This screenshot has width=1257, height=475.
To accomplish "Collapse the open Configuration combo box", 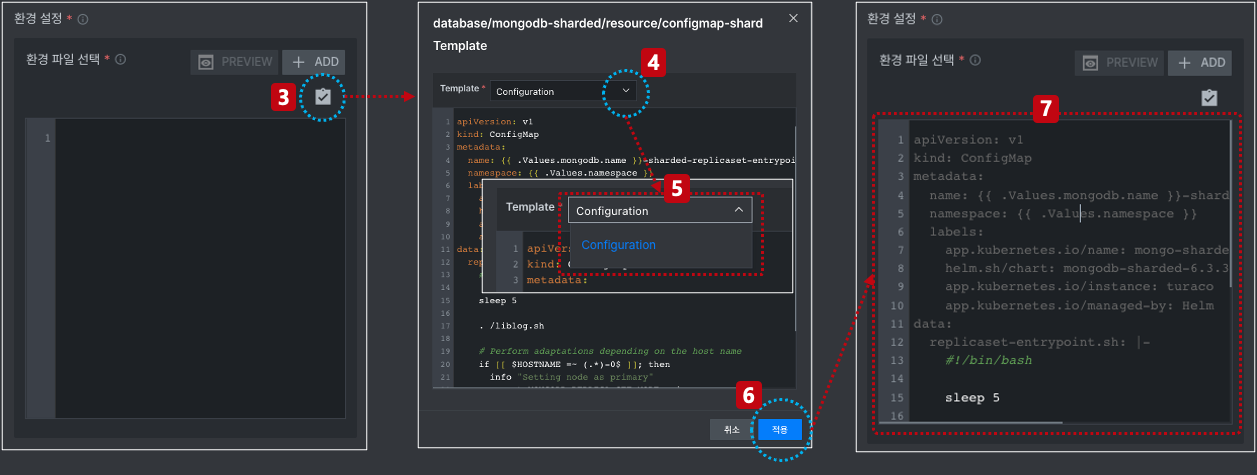I will 739,210.
